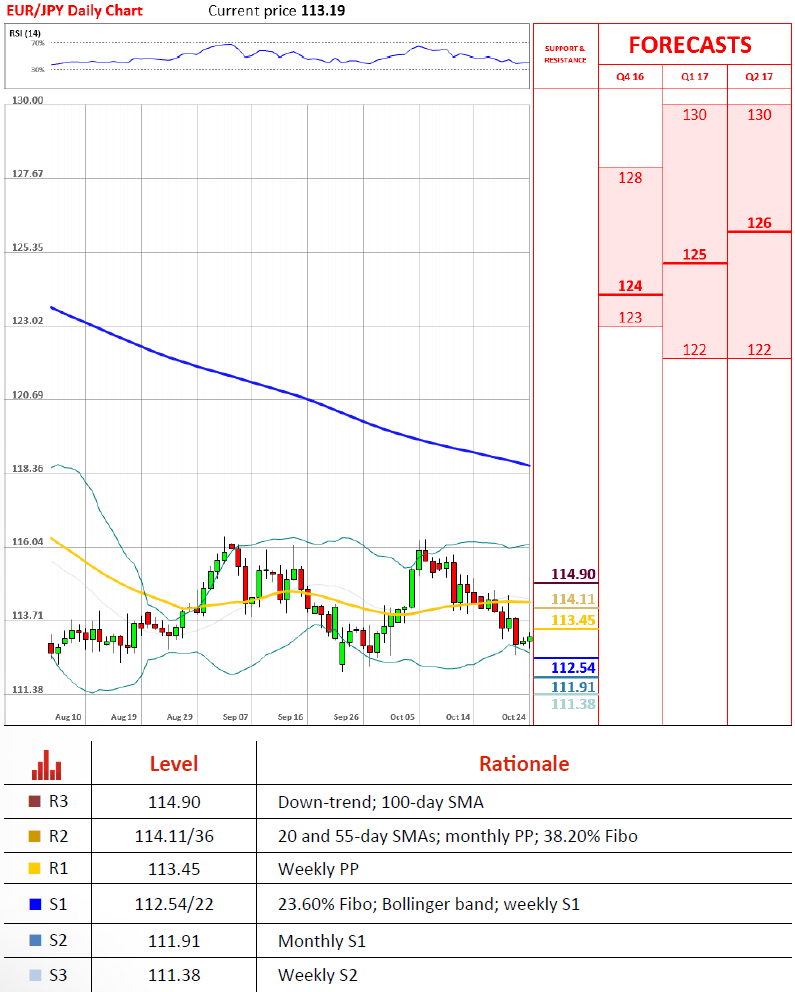Click the S1 row label
The width and height of the screenshot is (795, 992).
pos(58,904)
